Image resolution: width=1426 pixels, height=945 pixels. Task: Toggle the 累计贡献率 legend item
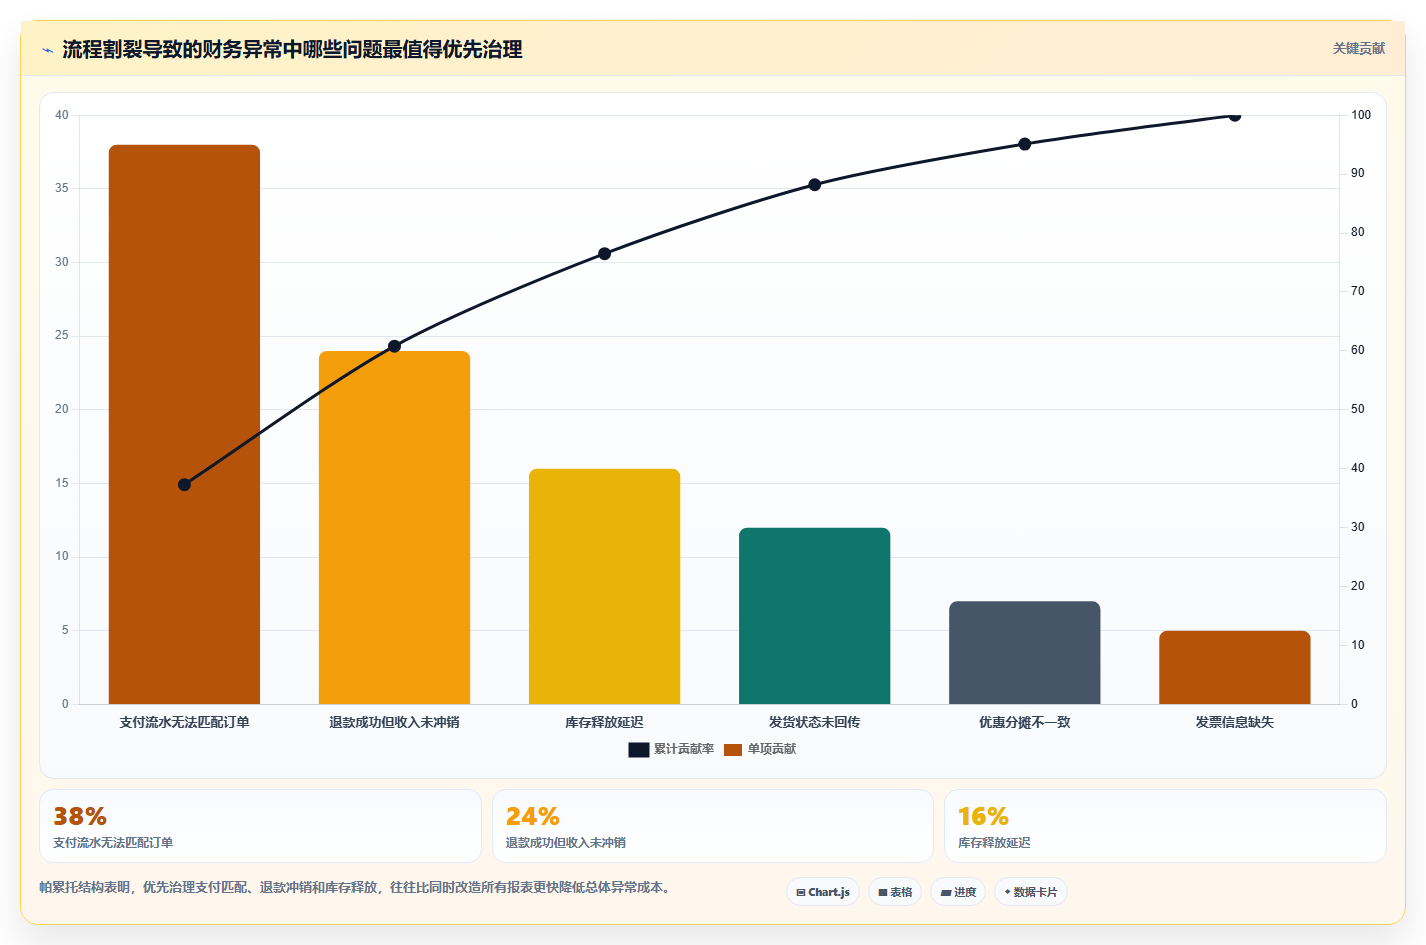[671, 749]
